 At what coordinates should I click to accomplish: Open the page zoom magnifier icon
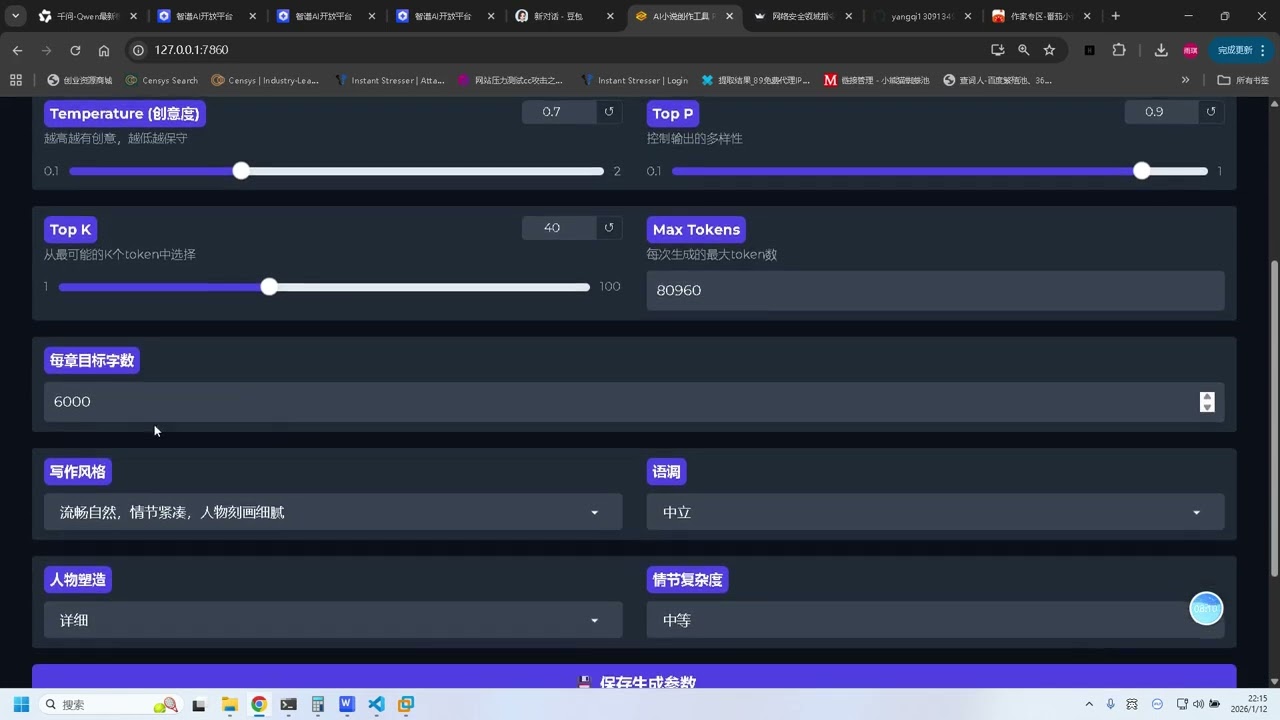pos(1023,50)
